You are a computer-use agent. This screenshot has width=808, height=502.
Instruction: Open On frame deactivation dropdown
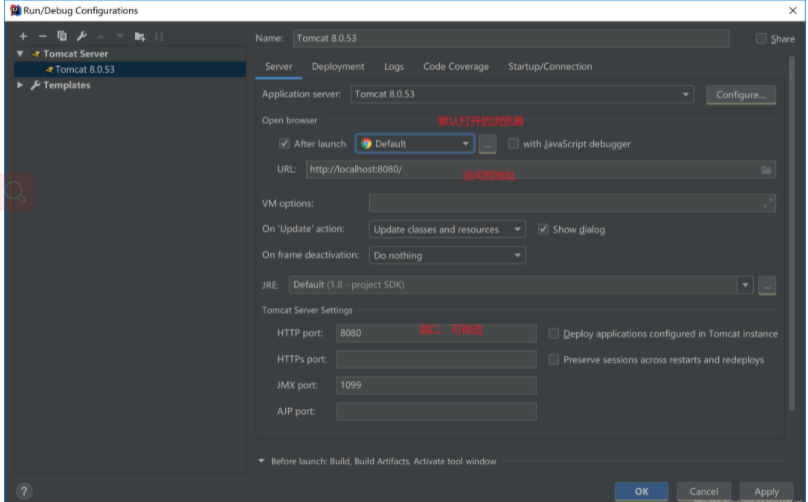pyautogui.click(x=447, y=255)
